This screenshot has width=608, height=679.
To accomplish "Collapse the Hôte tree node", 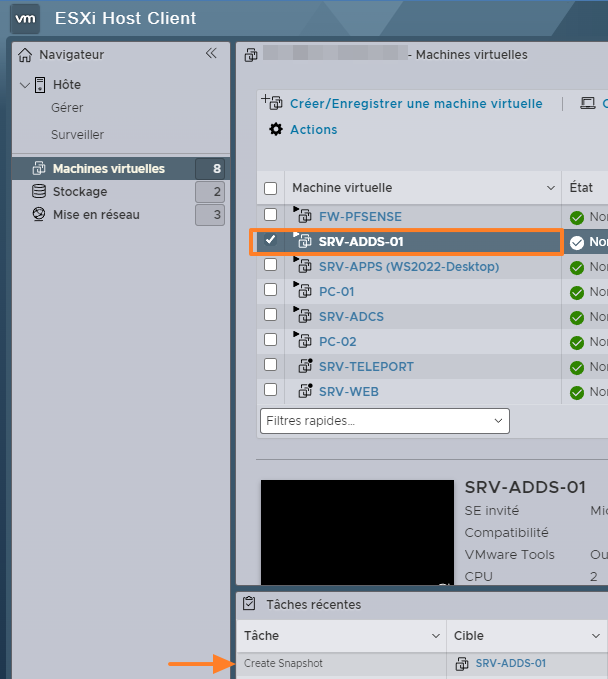I will pyautogui.click(x=25, y=85).
